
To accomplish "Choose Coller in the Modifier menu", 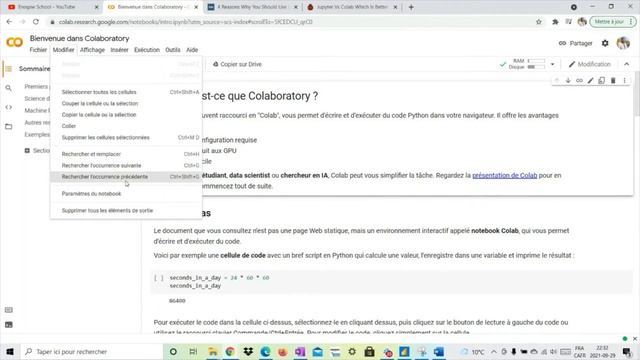I will 126,126.
